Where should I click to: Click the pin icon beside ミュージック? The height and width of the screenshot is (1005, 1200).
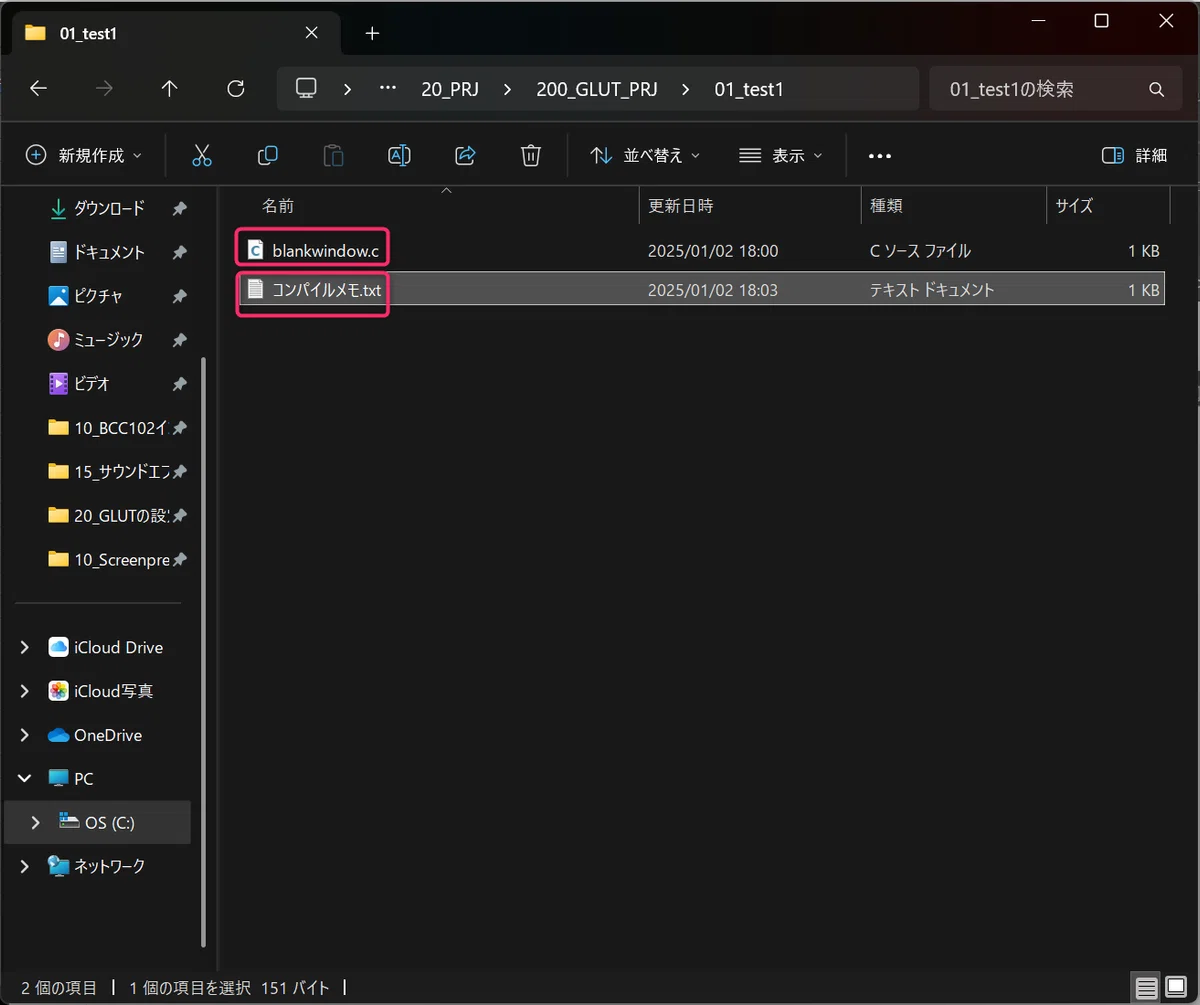(179, 340)
